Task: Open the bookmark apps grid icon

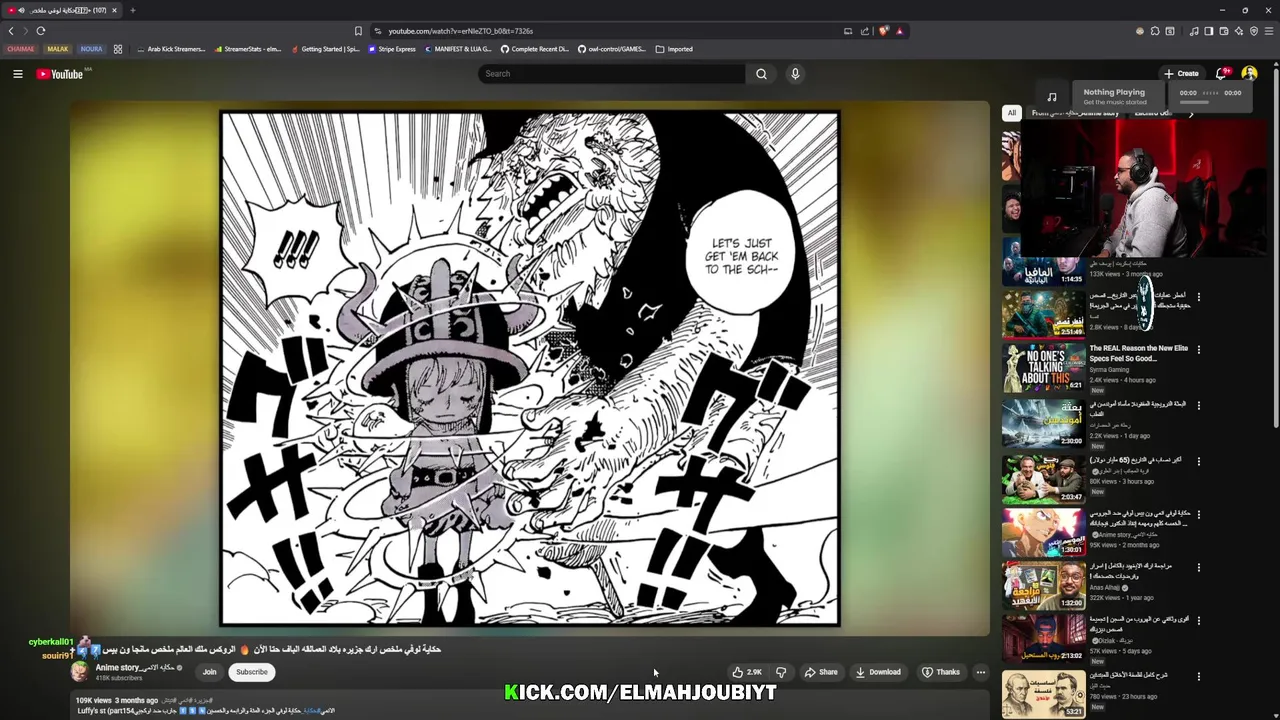Action: pos(118,49)
